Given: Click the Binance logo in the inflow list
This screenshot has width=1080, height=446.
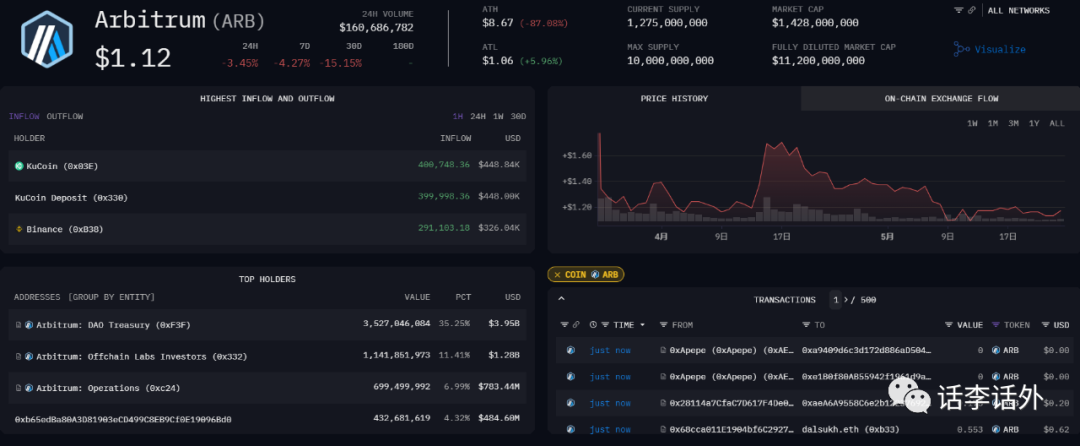Looking at the screenshot, I should (x=19, y=229).
